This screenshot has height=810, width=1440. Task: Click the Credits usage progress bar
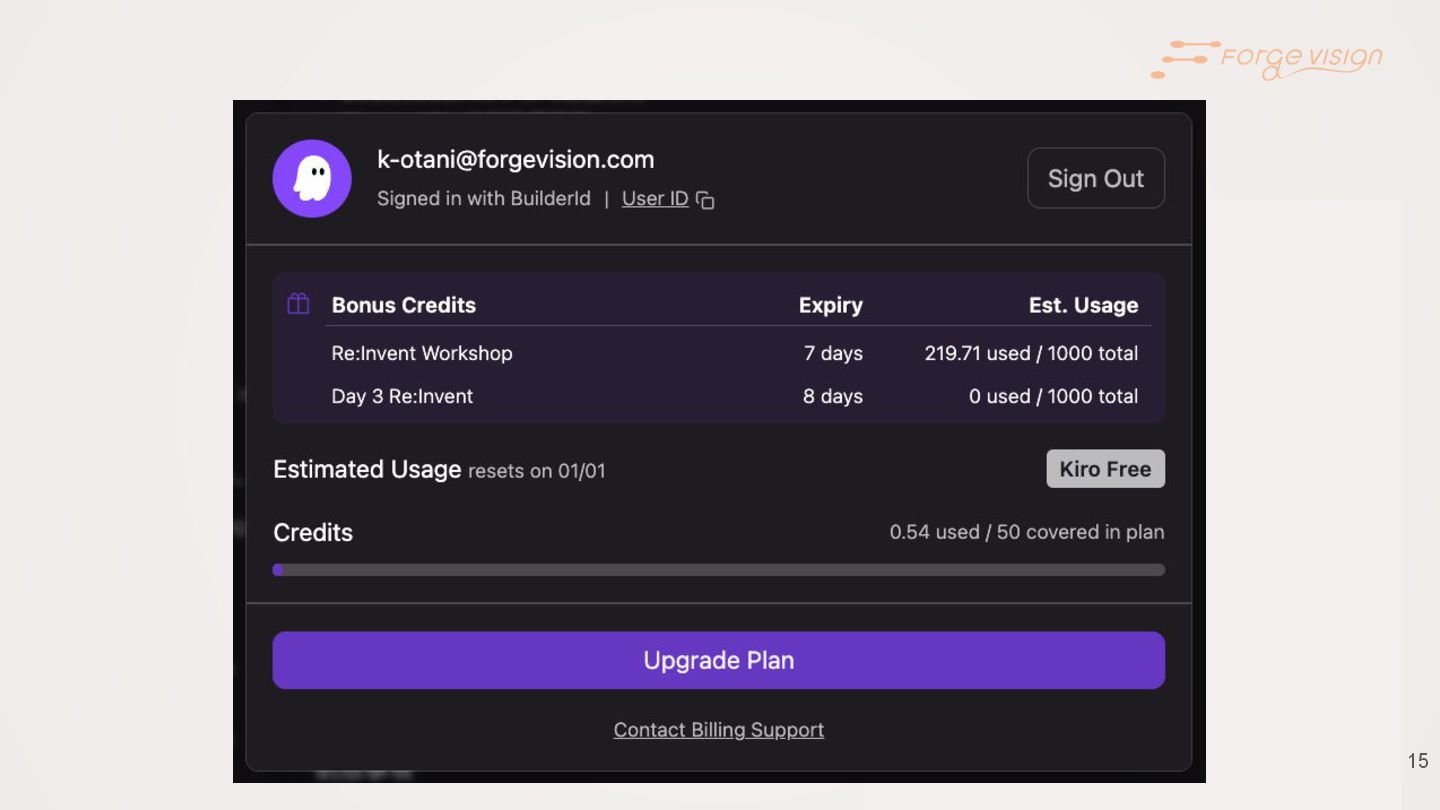tap(718, 570)
